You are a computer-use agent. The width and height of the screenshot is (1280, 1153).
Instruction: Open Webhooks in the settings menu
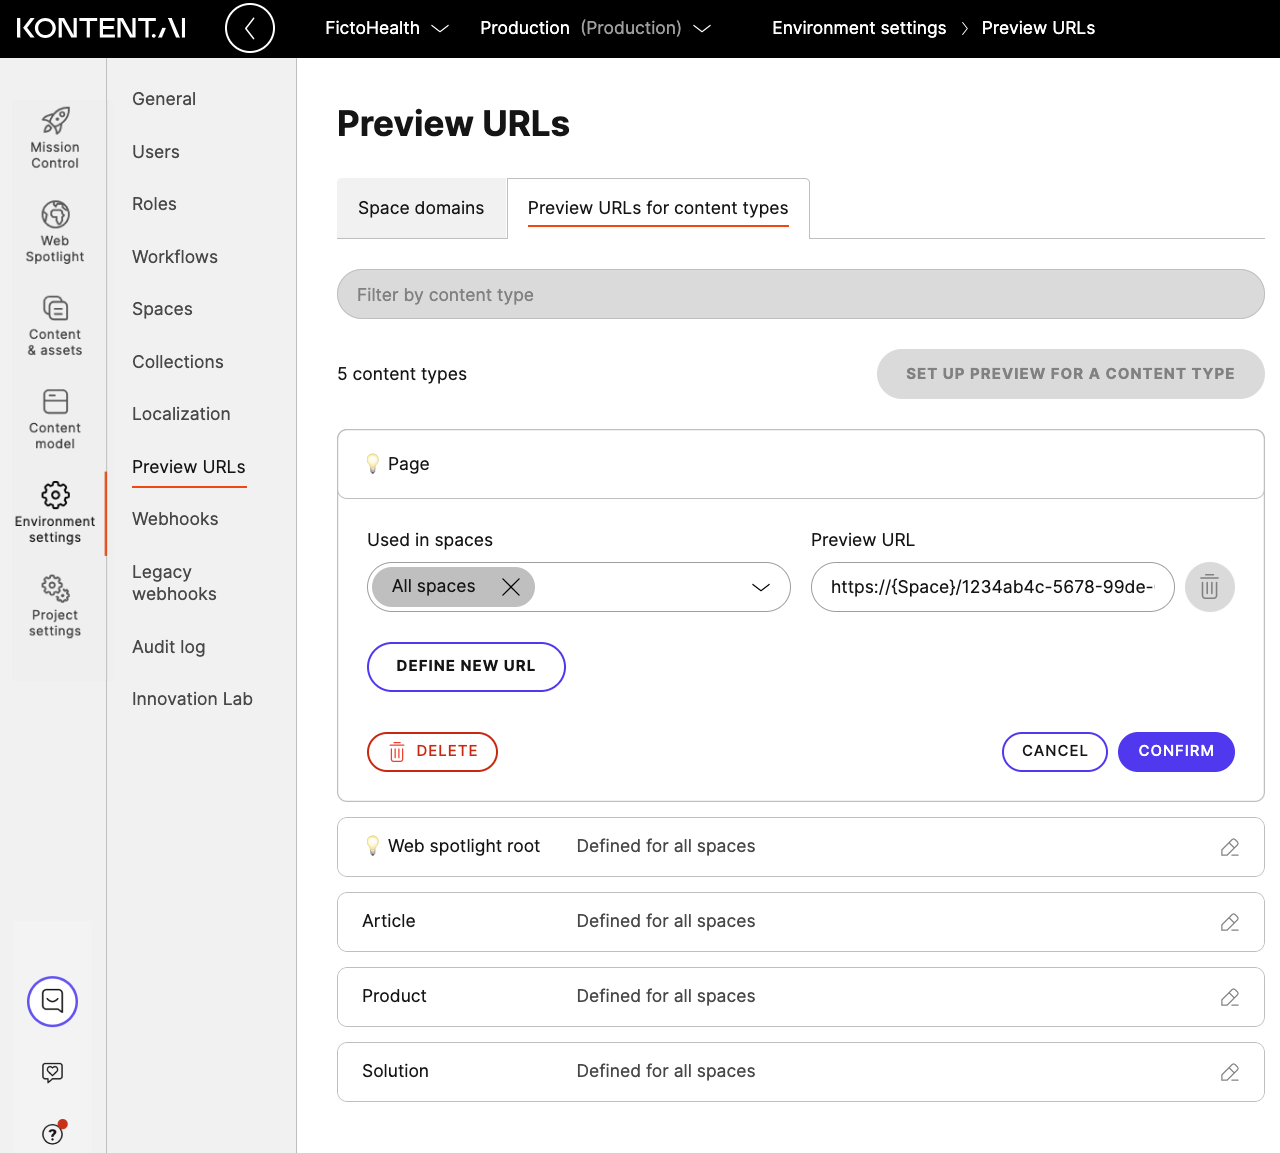click(x=175, y=518)
